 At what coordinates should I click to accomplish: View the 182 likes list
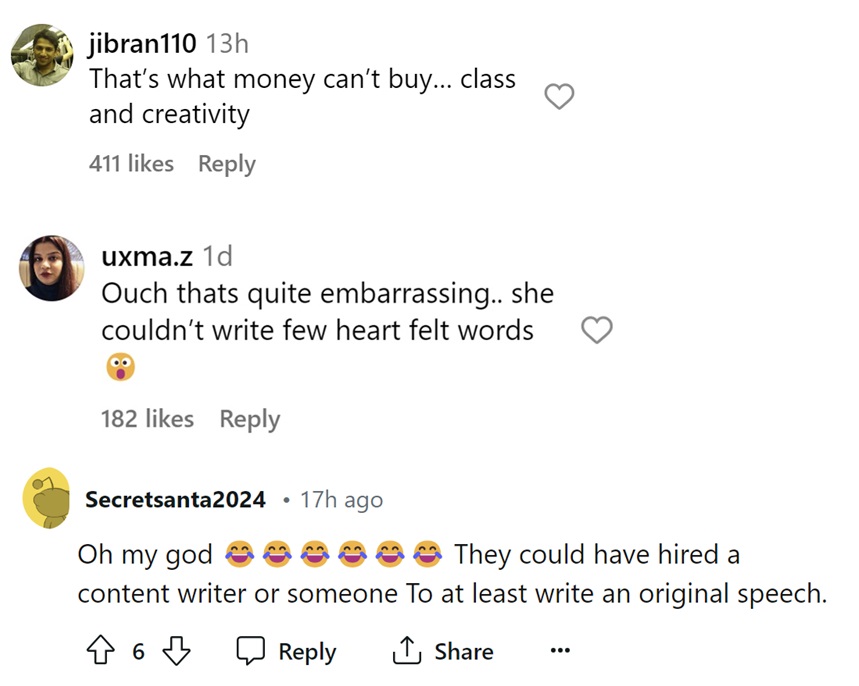pos(147,419)
